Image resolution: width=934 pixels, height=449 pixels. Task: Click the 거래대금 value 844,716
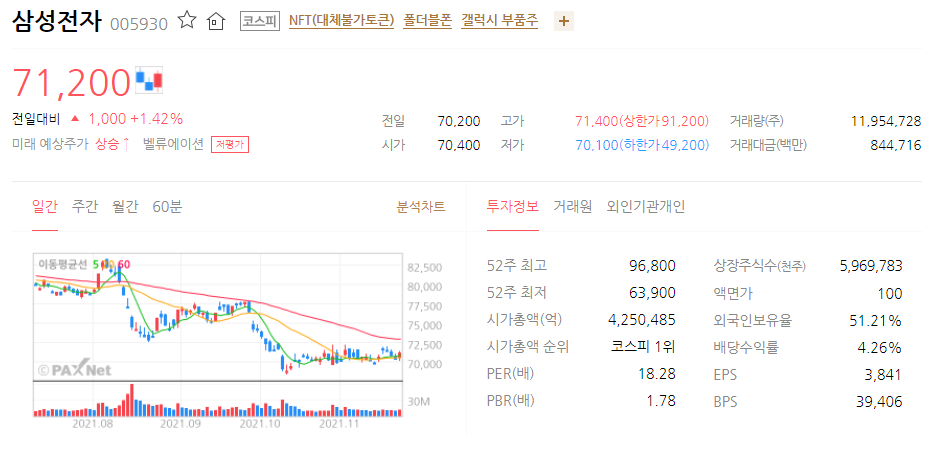click(x=898, y=145)
